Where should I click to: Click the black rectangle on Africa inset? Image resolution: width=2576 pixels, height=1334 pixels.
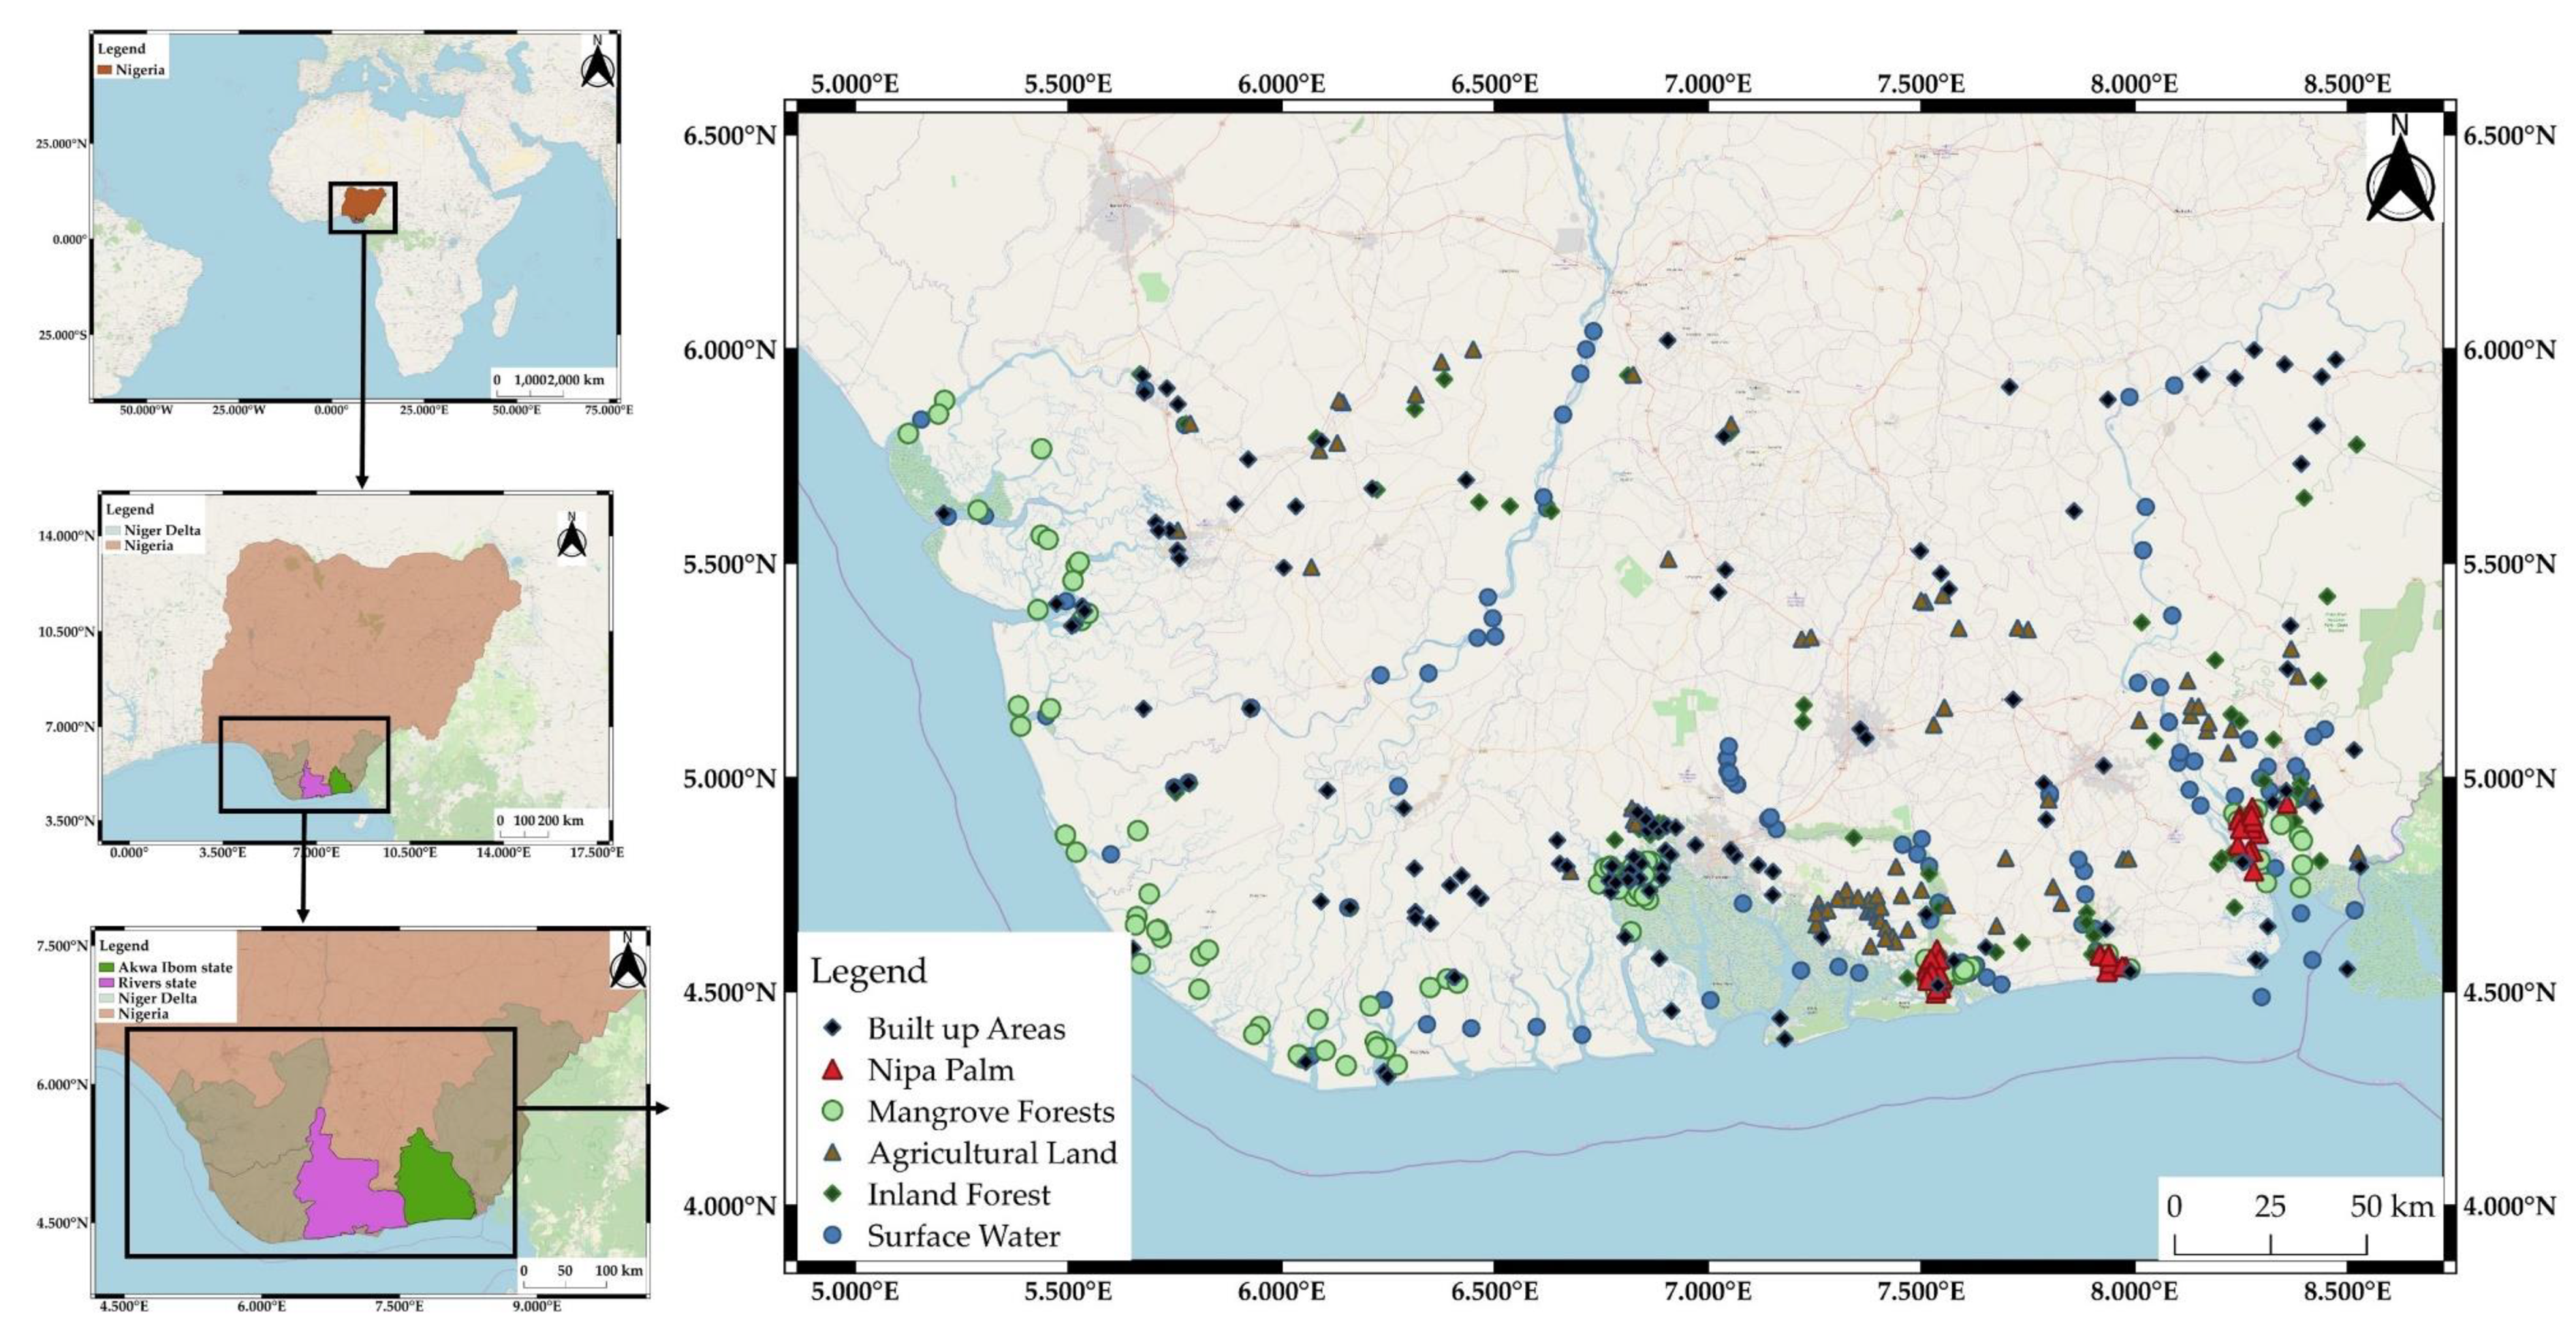(363, 207)
